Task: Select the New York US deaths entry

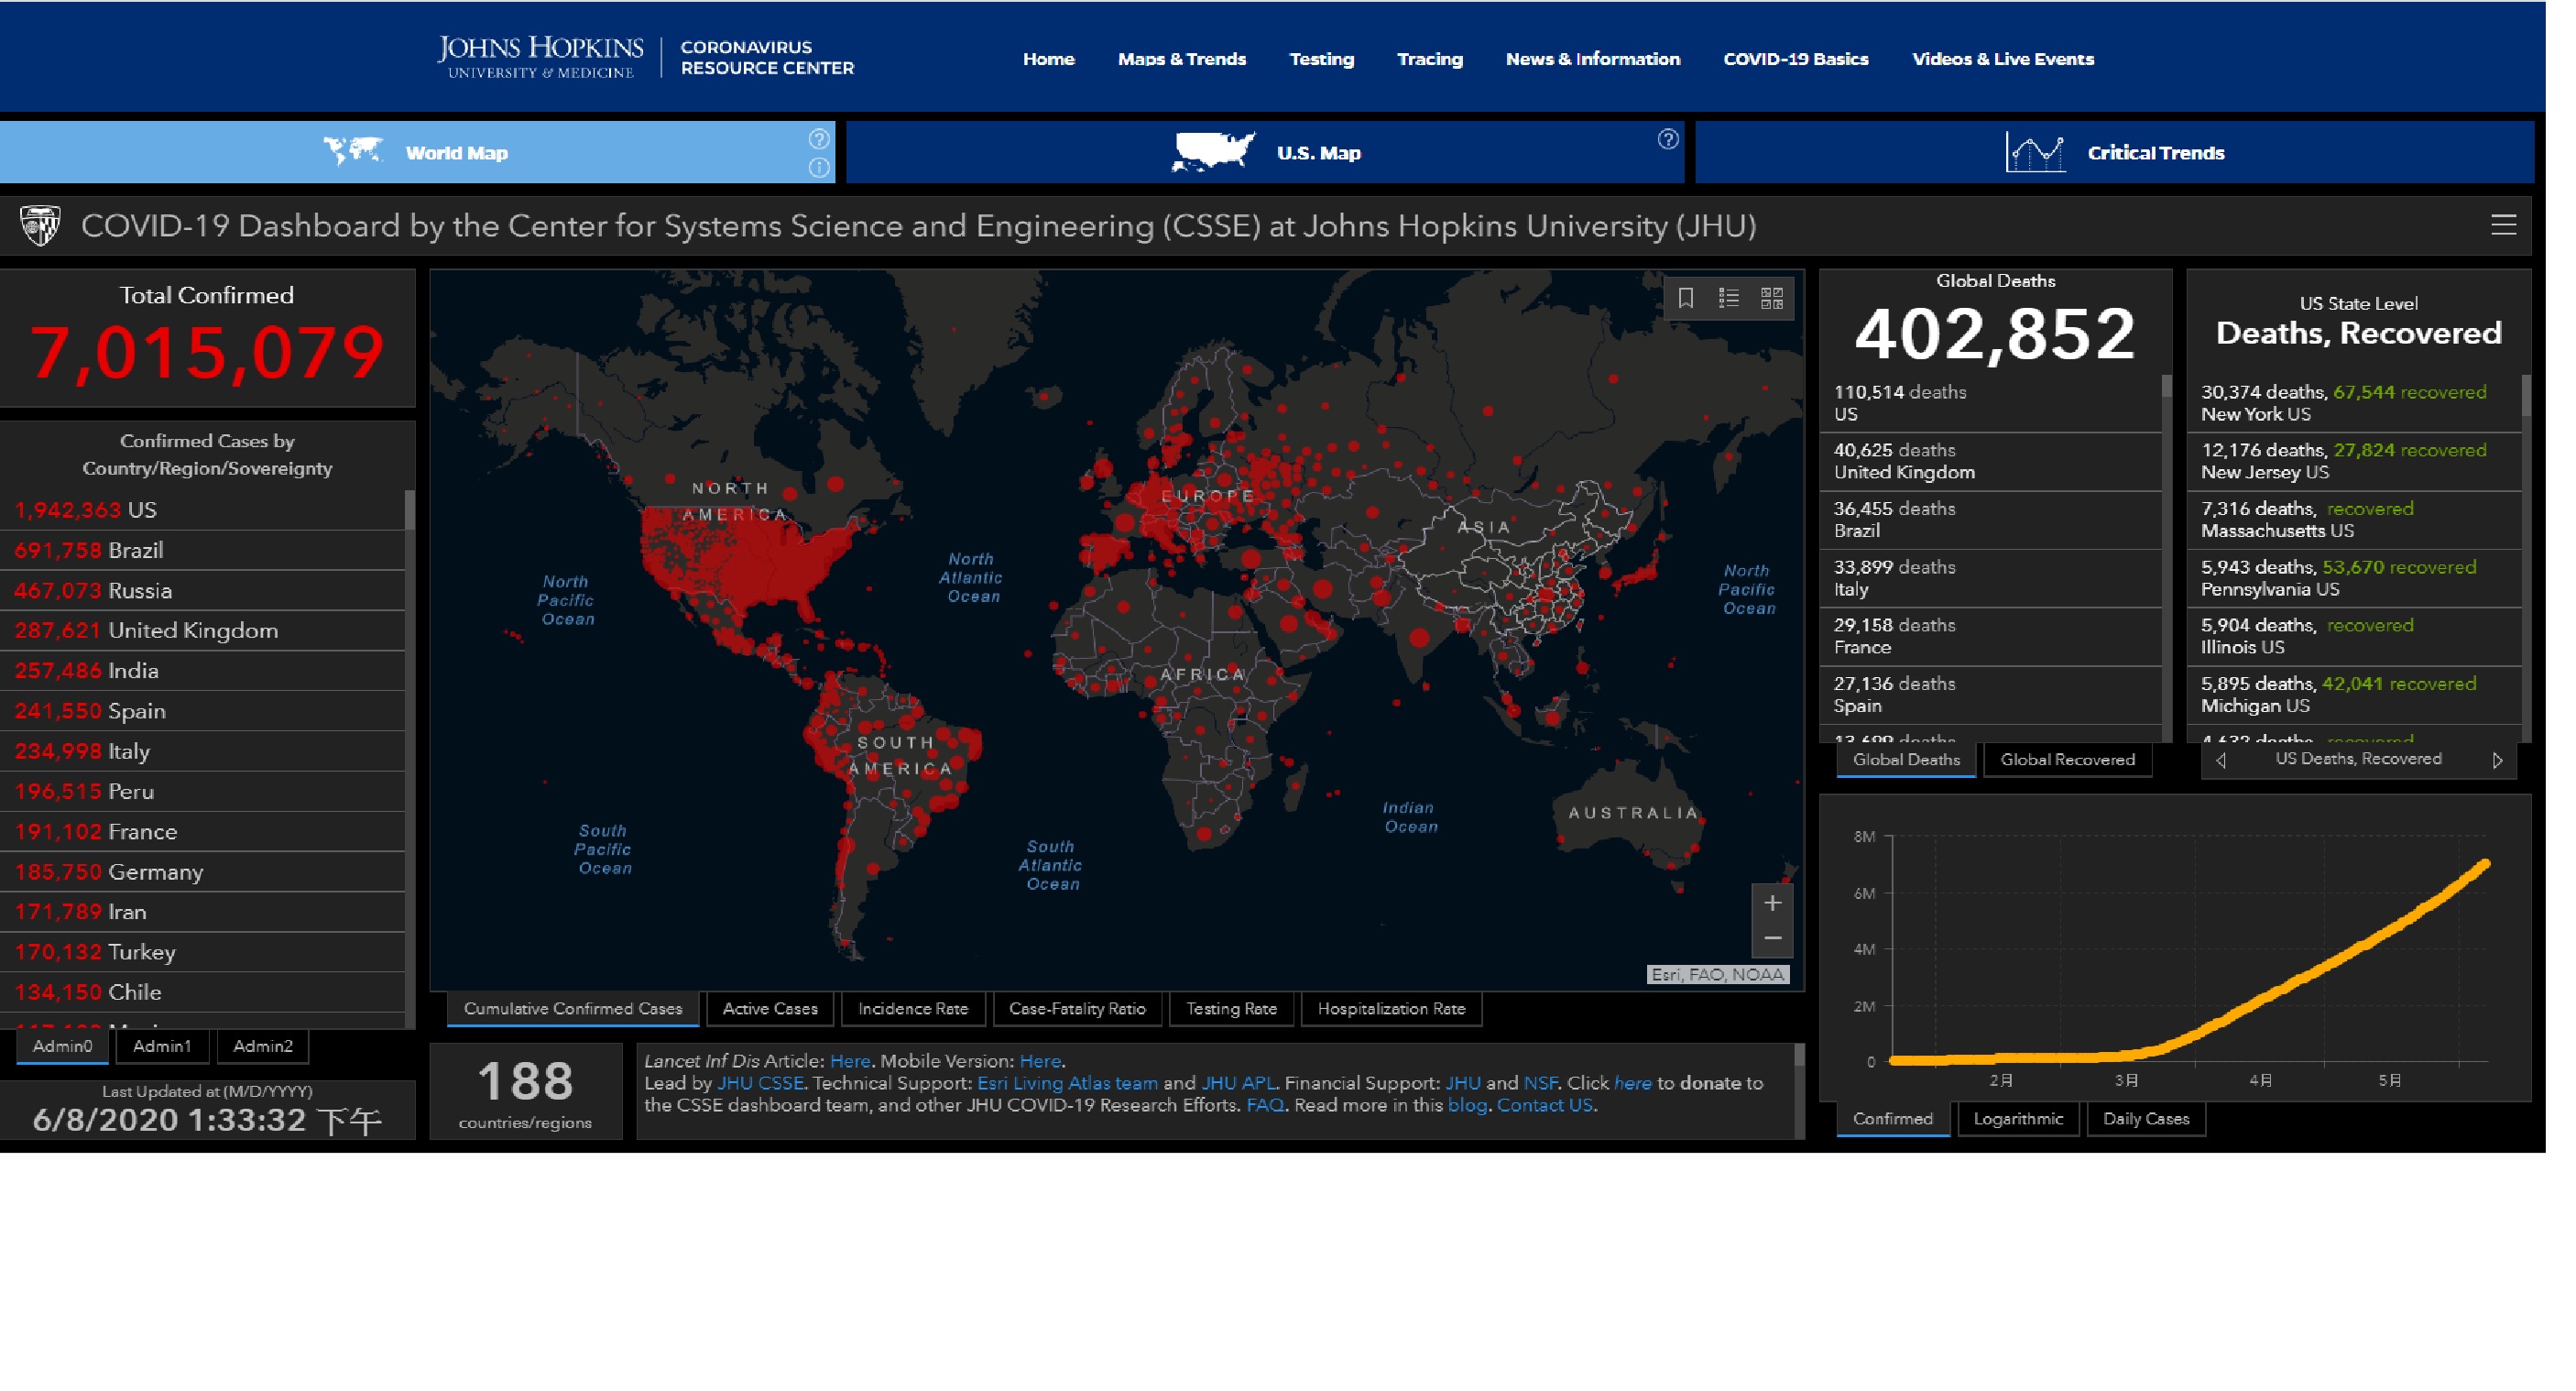Action: 2354,403
